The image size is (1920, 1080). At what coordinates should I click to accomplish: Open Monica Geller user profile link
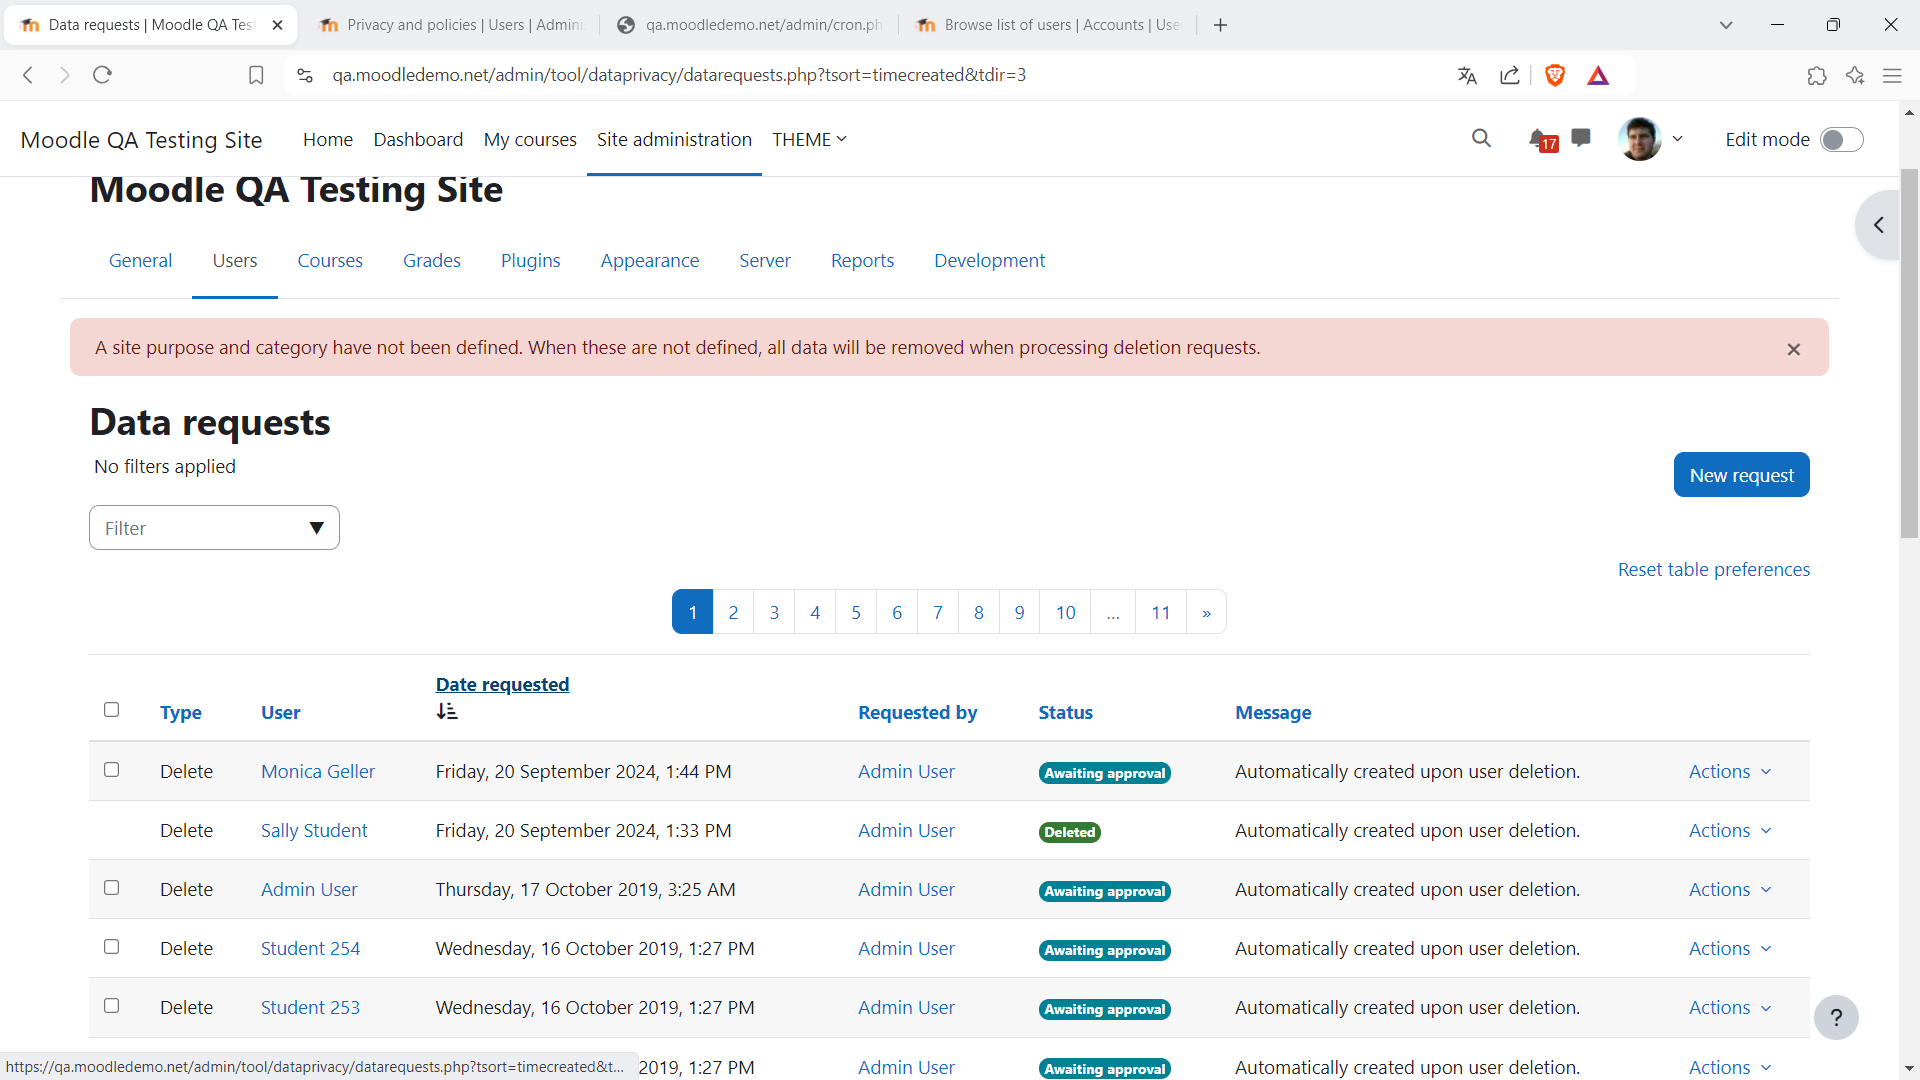318,771
